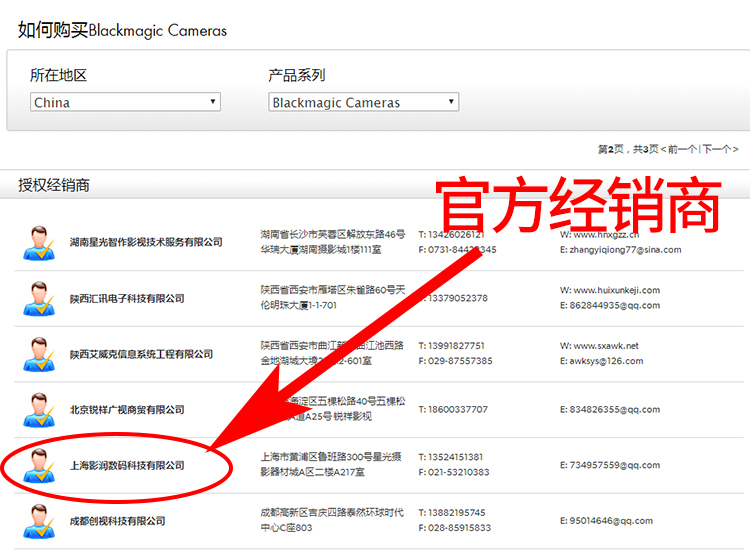This screenshot has width=750, height=554.
Task: Click avatar icon of 成都创视科技有限公司
Action: [39, 521]
